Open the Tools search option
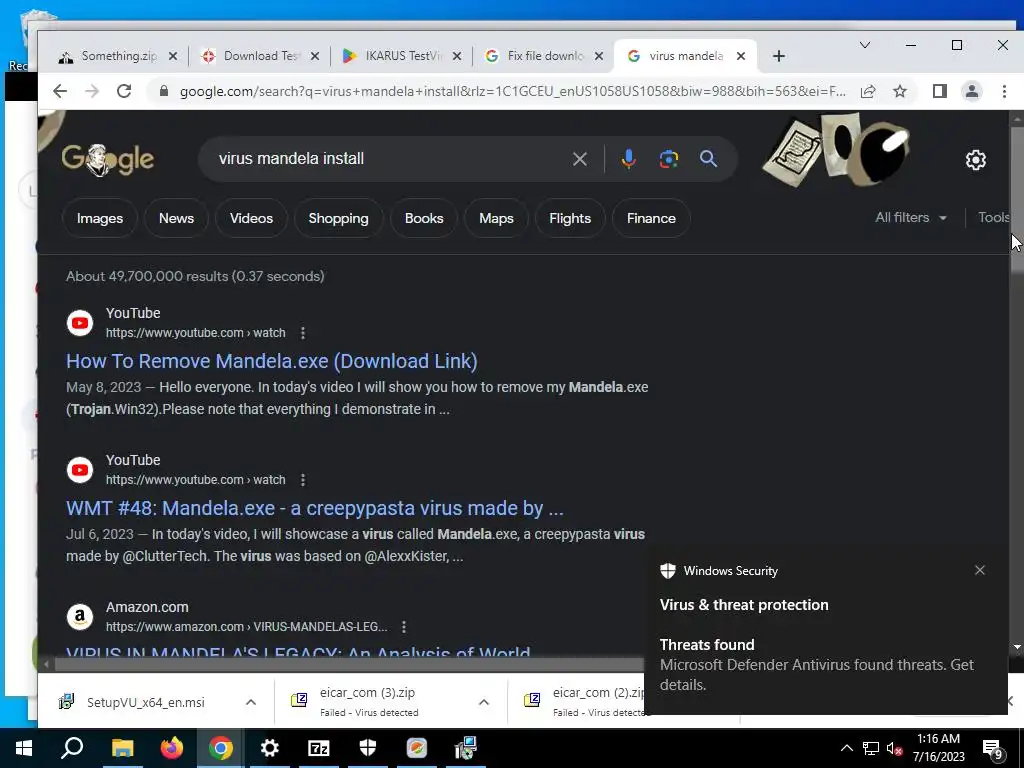 coord(993,217)
